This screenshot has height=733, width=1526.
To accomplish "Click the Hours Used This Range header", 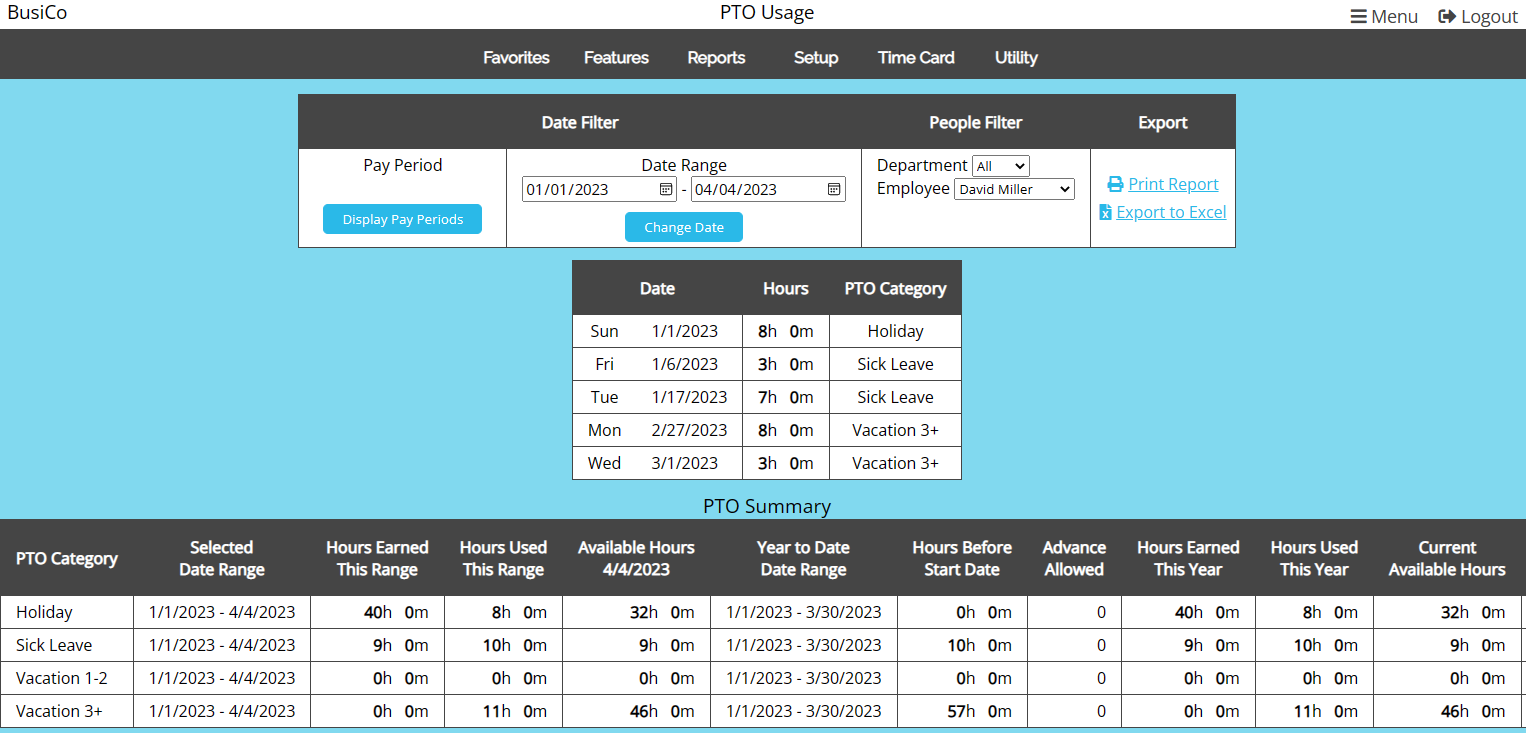I will click(503, 558).
